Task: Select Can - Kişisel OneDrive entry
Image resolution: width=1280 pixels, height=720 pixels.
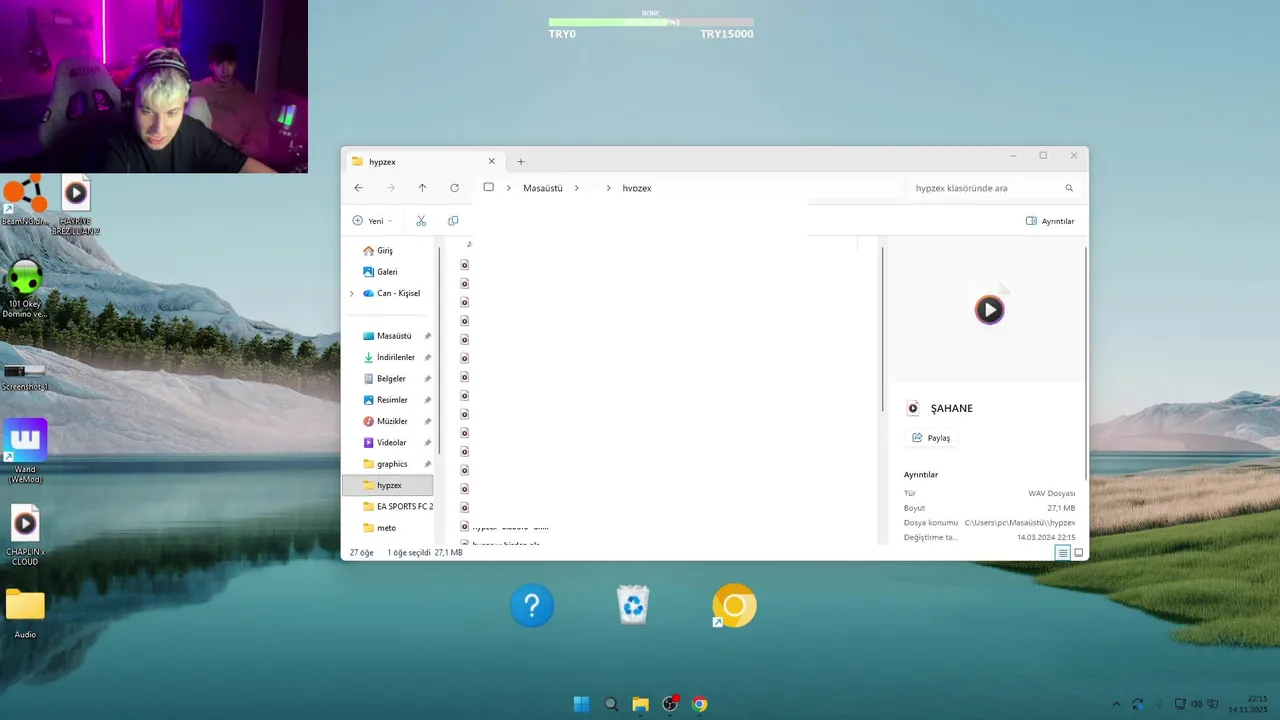Action: 398,294
